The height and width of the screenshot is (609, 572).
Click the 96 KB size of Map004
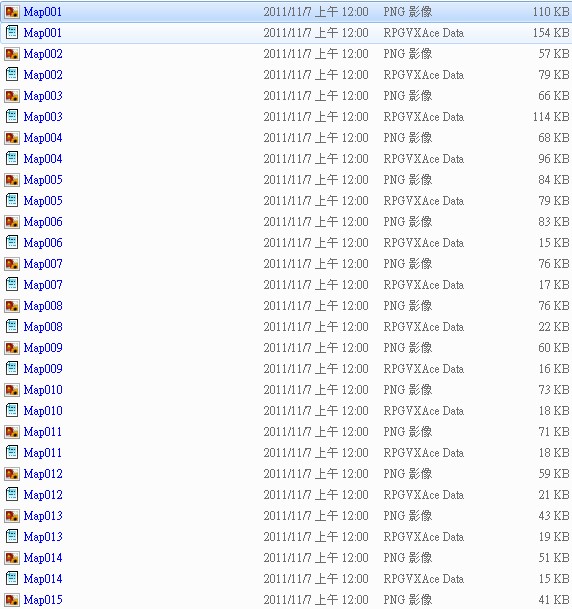pyautogui.click(x=554, y=158)
